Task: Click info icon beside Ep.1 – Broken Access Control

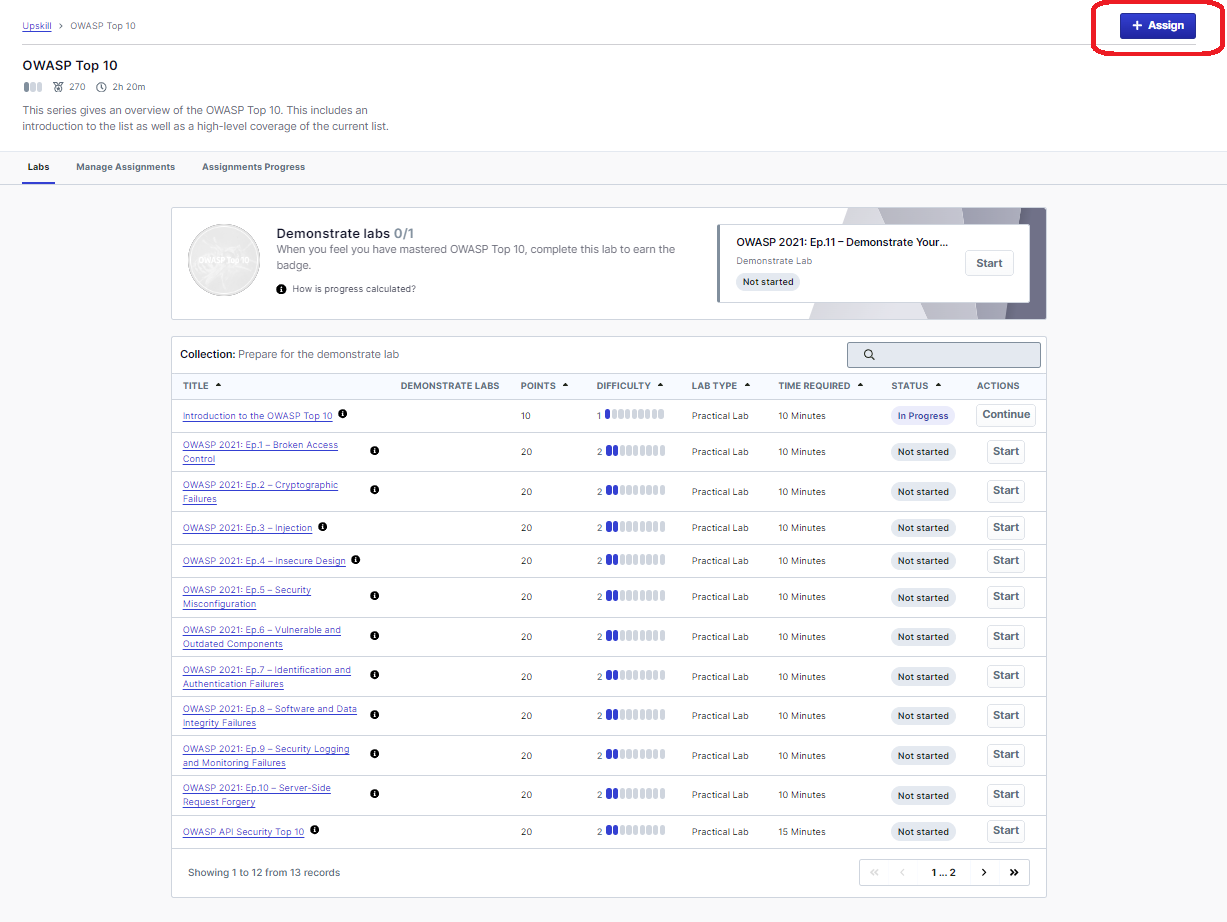Action: coord(375,451)
